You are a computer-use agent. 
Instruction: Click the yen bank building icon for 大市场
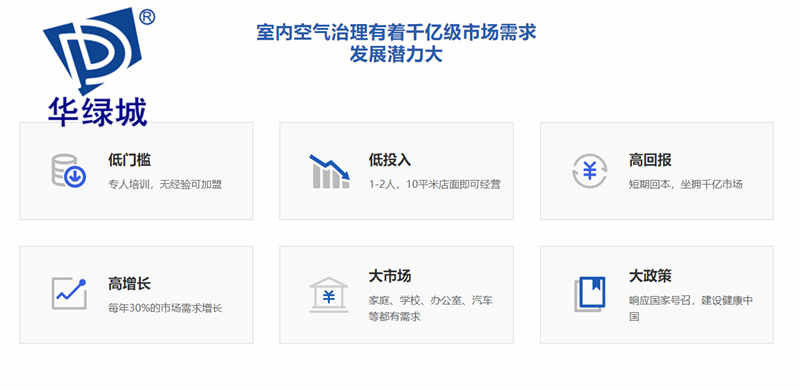pyautogui.click(x=329, y=295)
